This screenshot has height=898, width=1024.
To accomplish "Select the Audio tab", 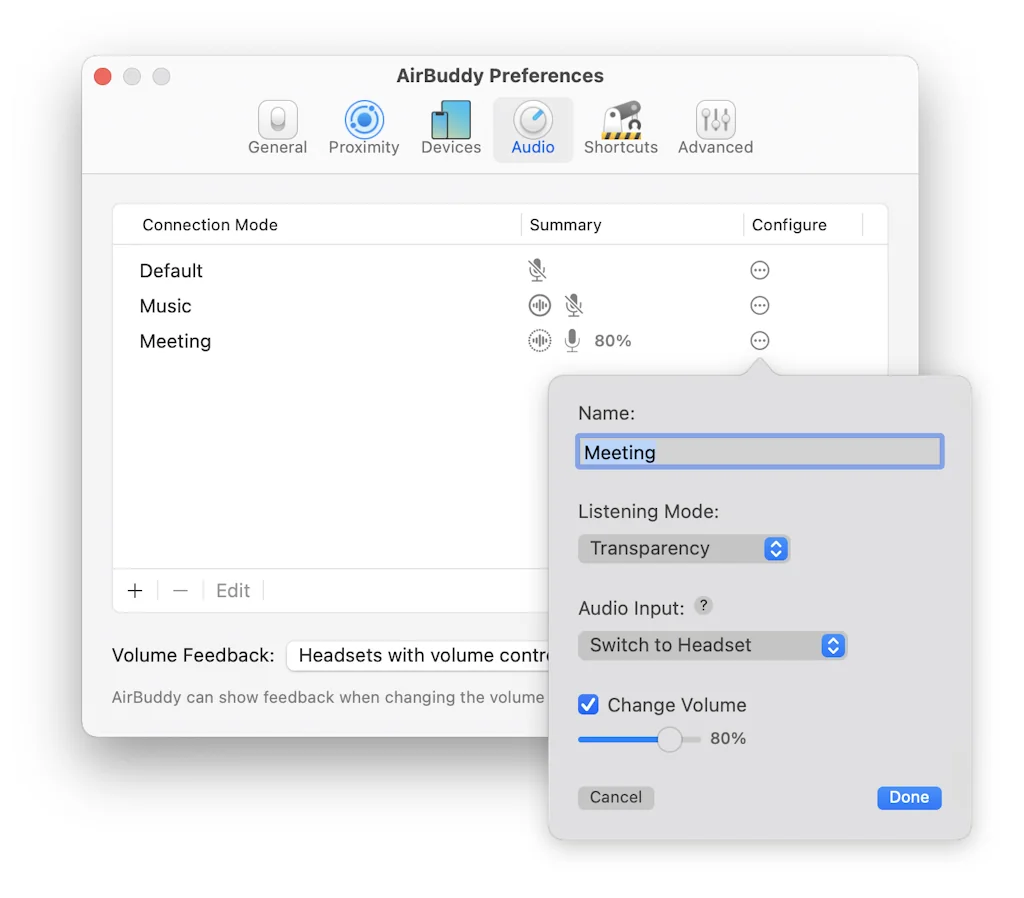I will (533, 129).
